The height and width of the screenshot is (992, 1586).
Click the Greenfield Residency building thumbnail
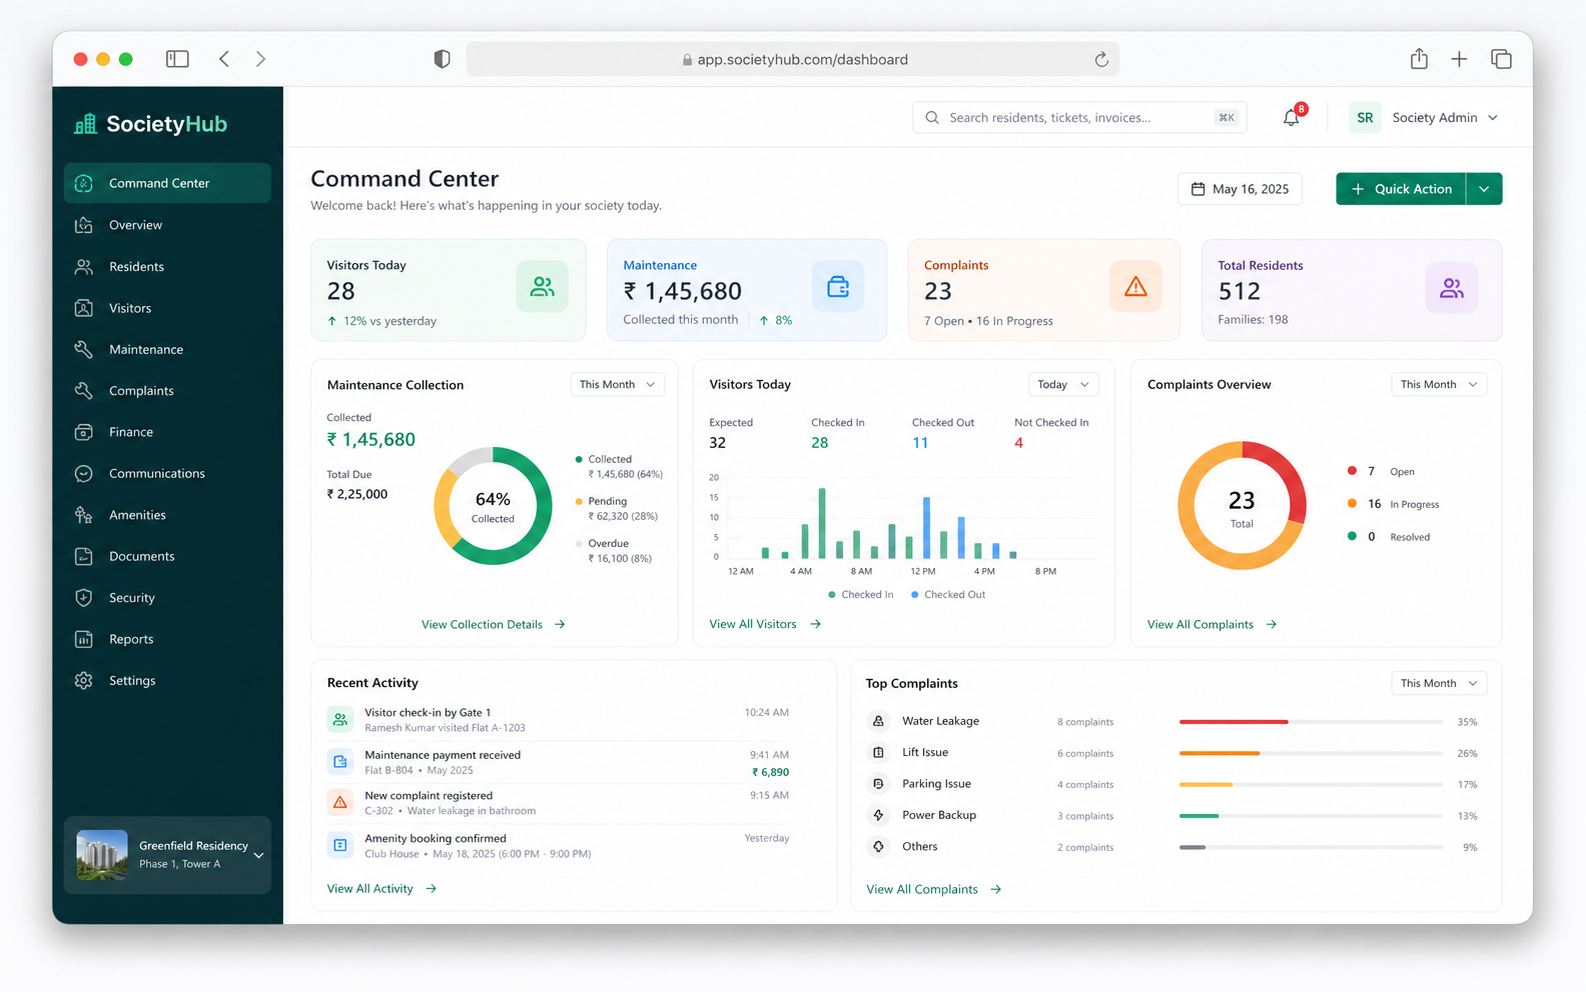102,855
